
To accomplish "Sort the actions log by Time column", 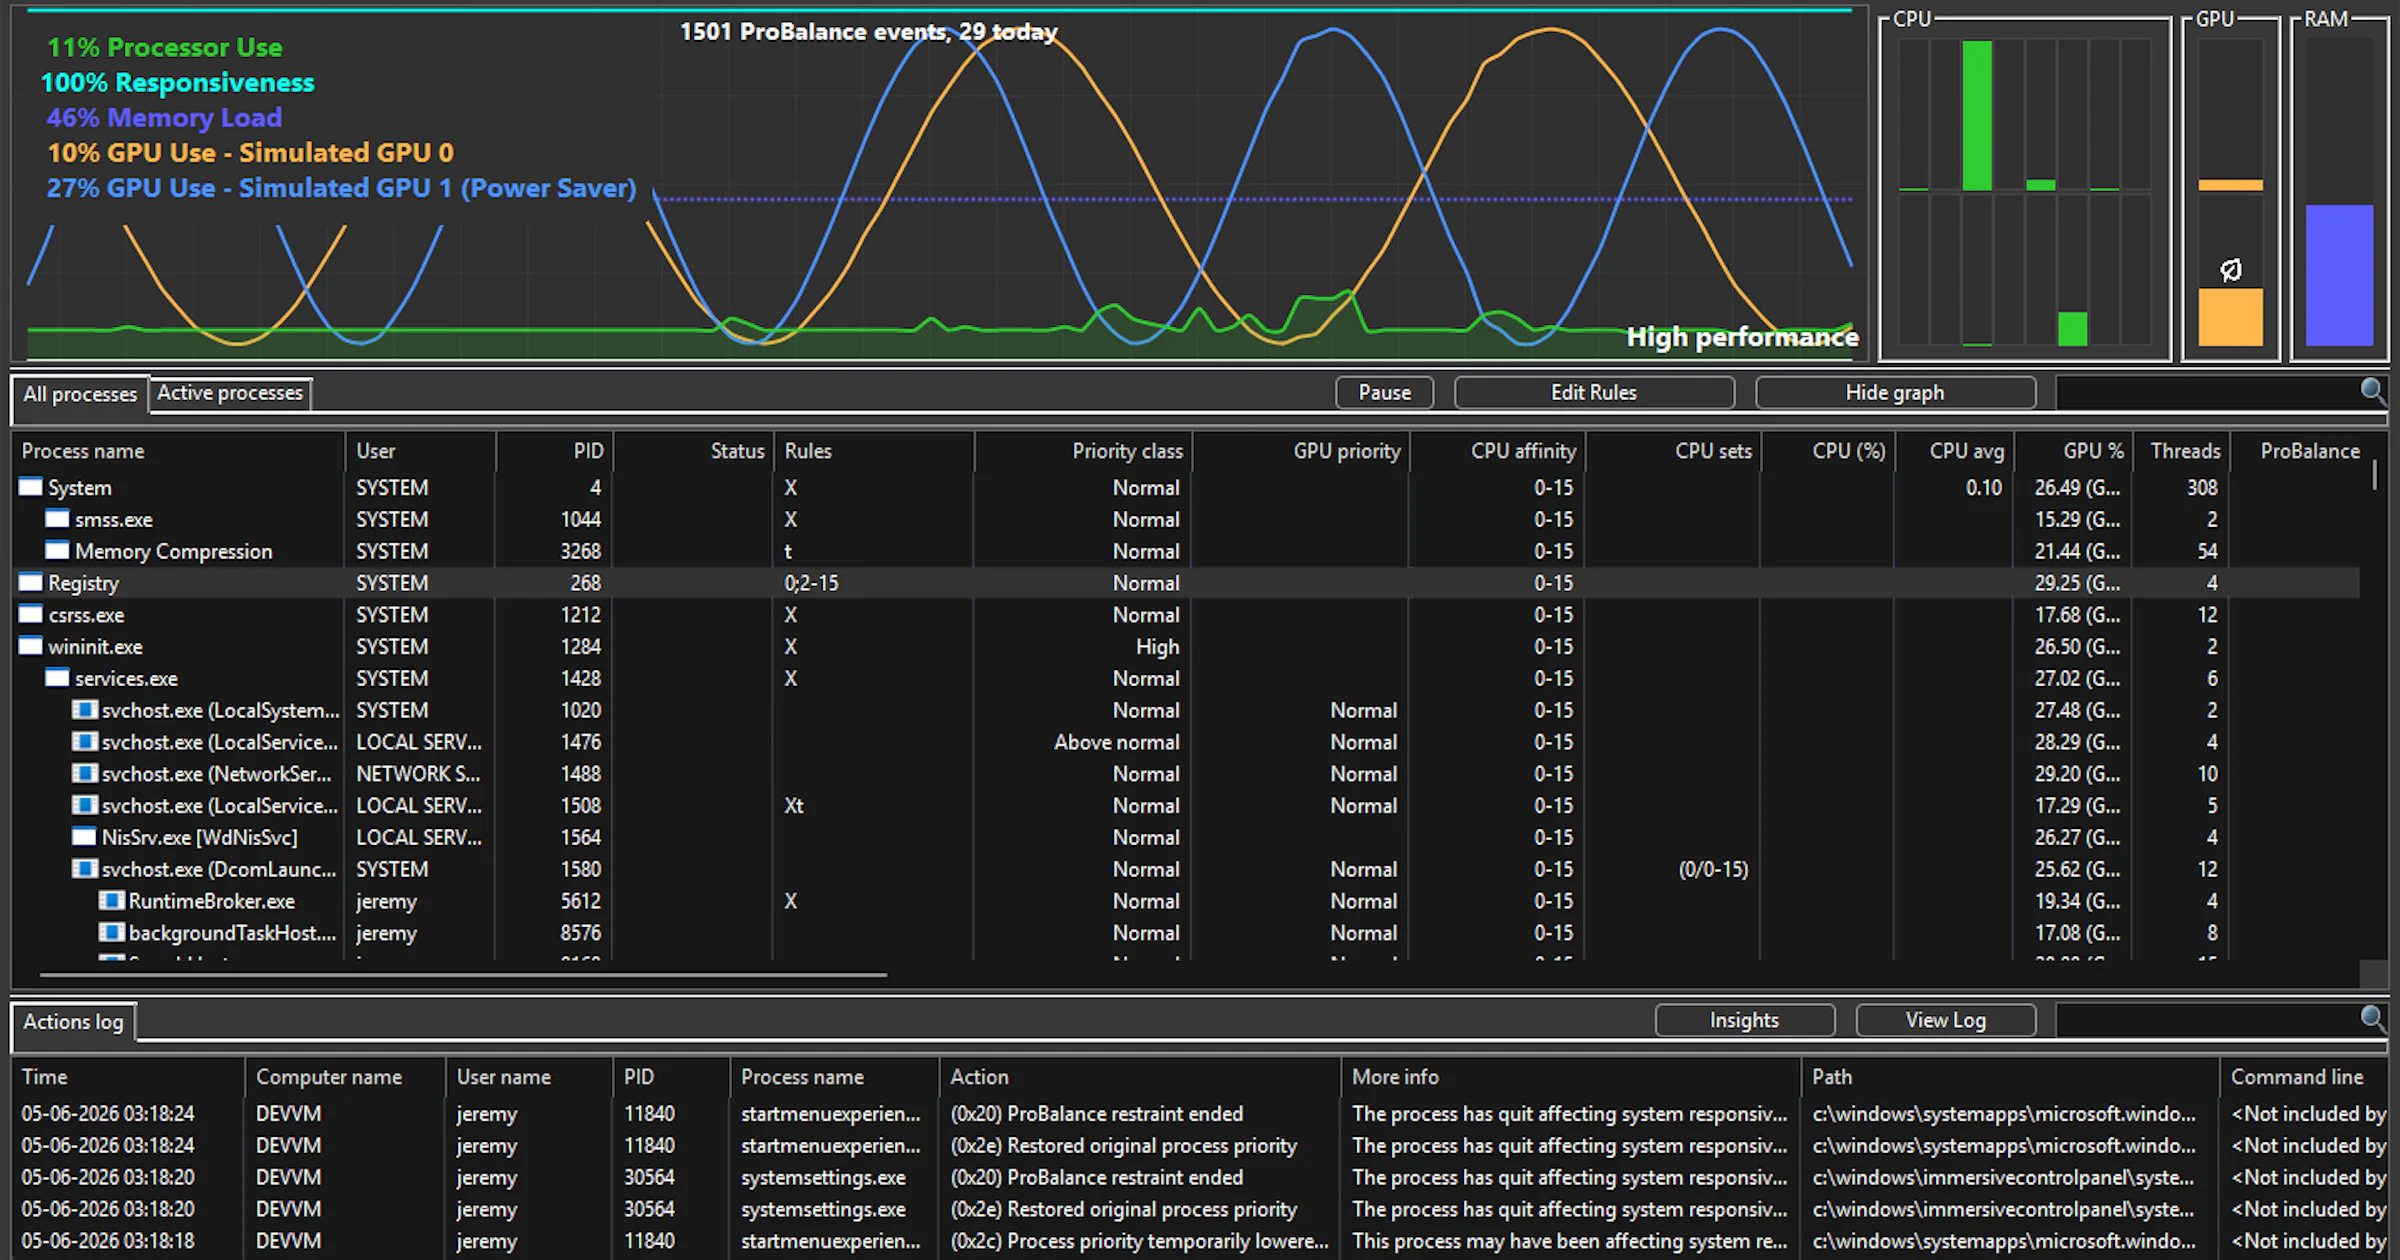I will coord(128,1077).
